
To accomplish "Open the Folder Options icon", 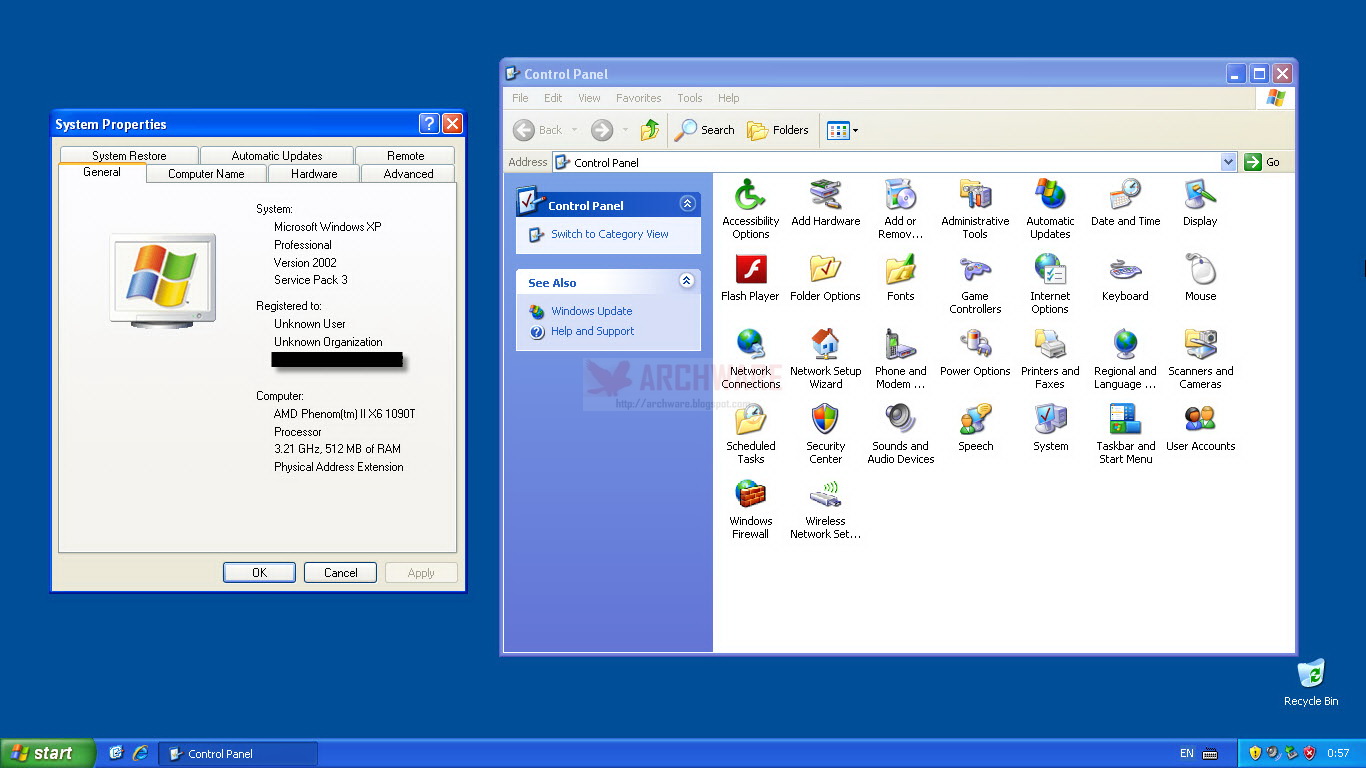I will click(x=825, y=277).
